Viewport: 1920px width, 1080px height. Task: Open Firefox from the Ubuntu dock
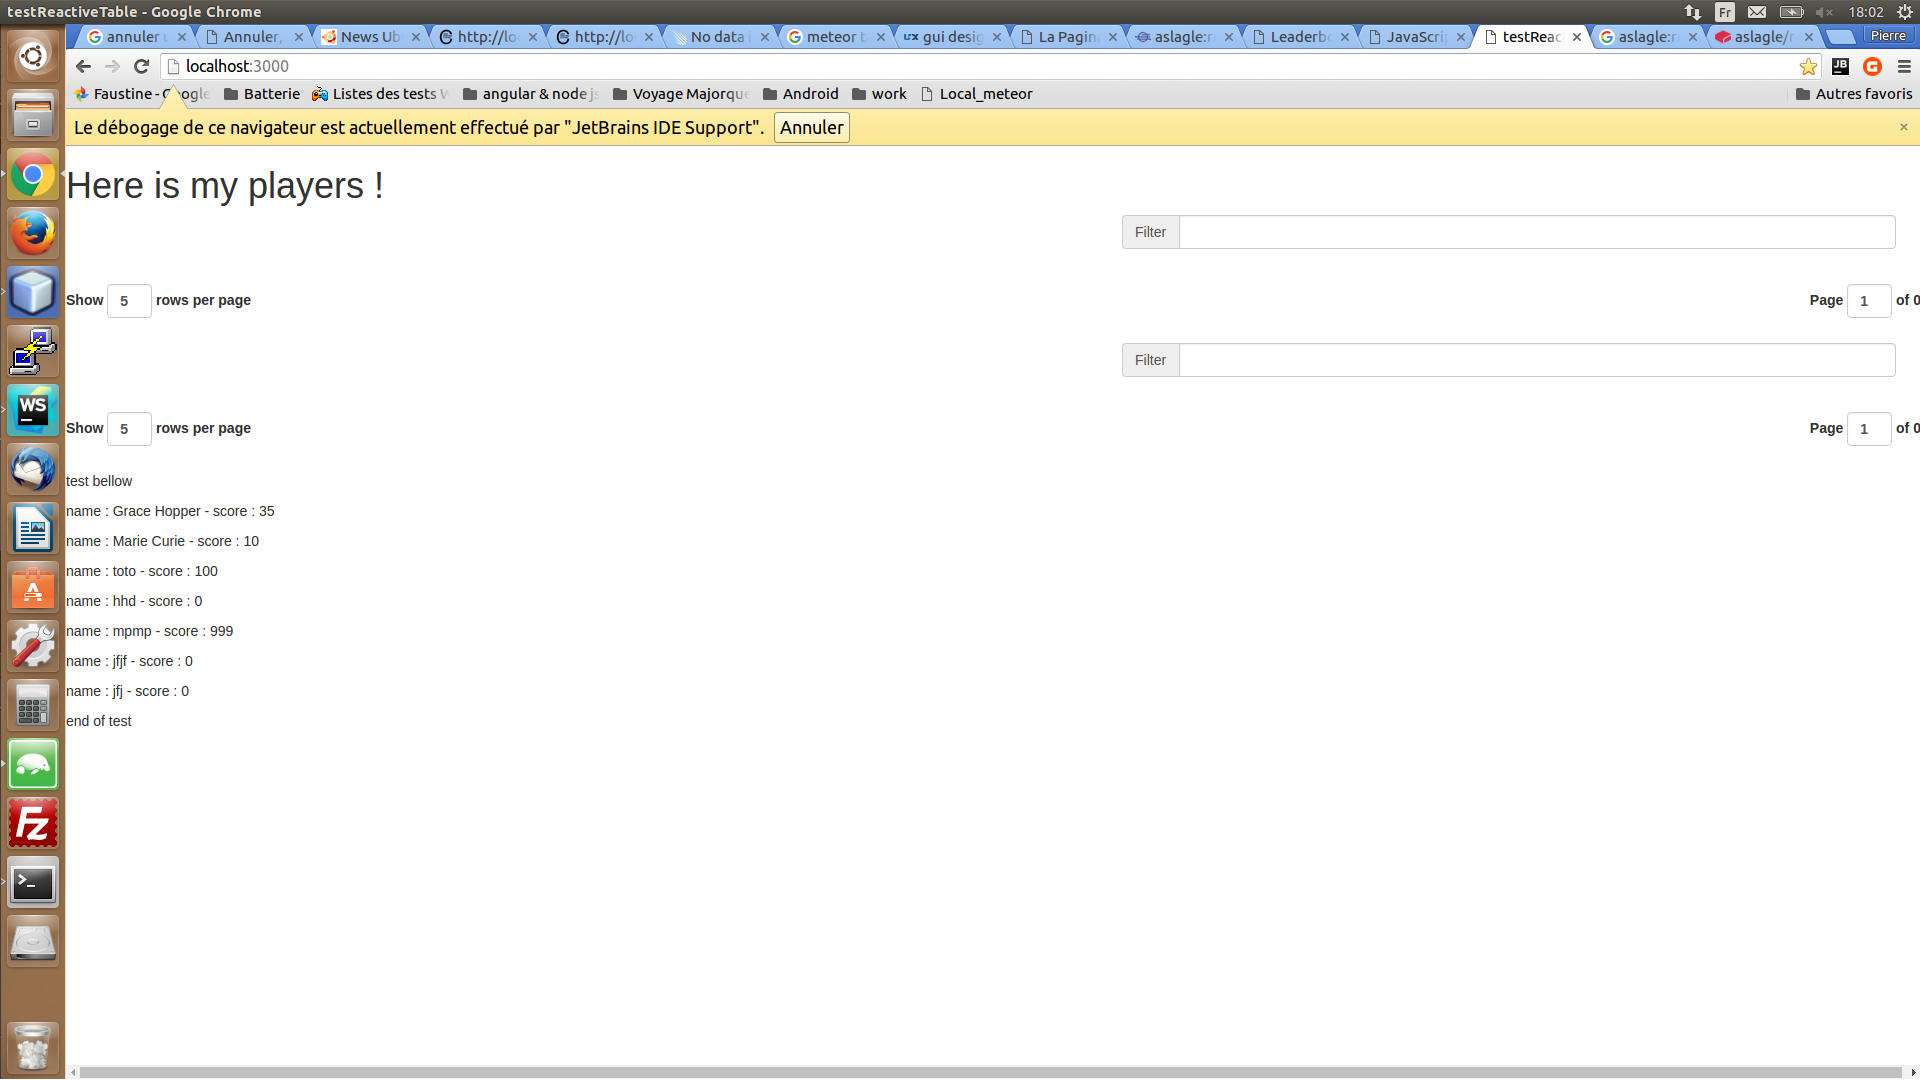click(x=33, y=234)
